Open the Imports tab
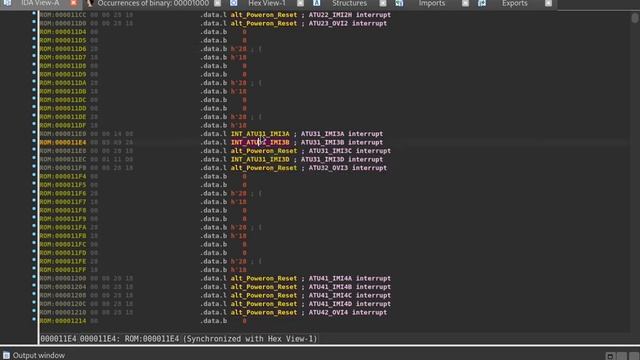 [x=432, y=3]
